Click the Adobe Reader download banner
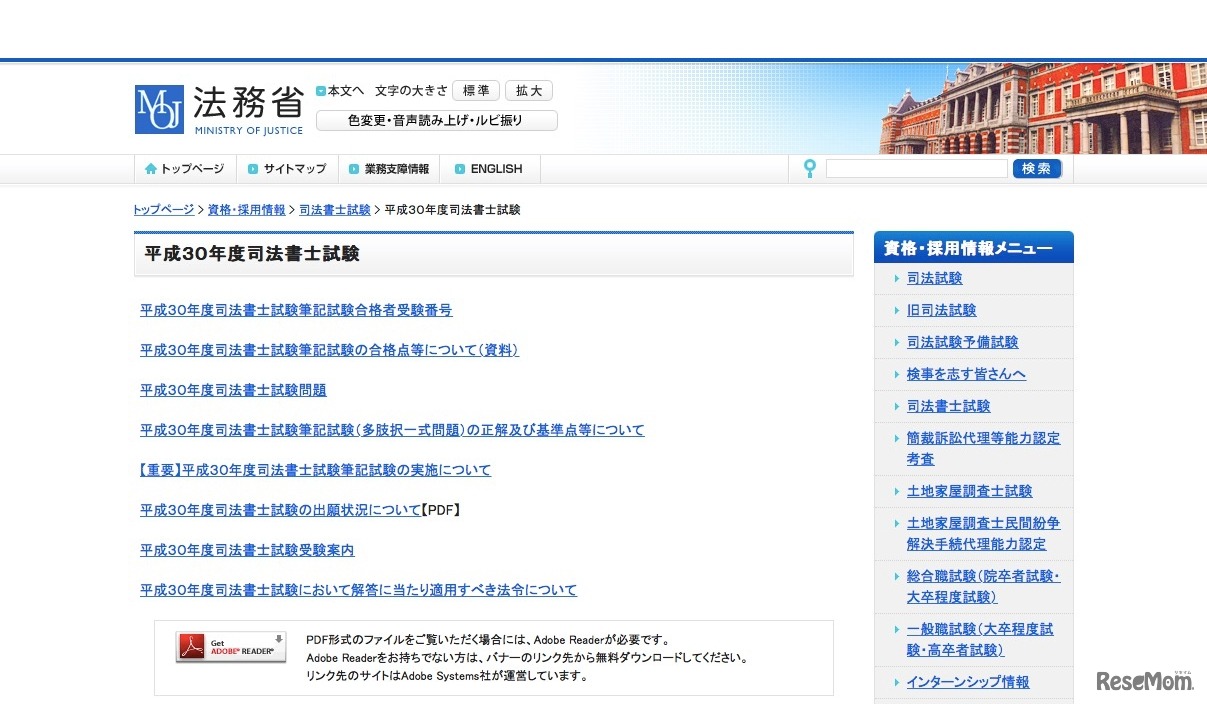Viewport: 1207px width, 704px height. tap(231, 647)
